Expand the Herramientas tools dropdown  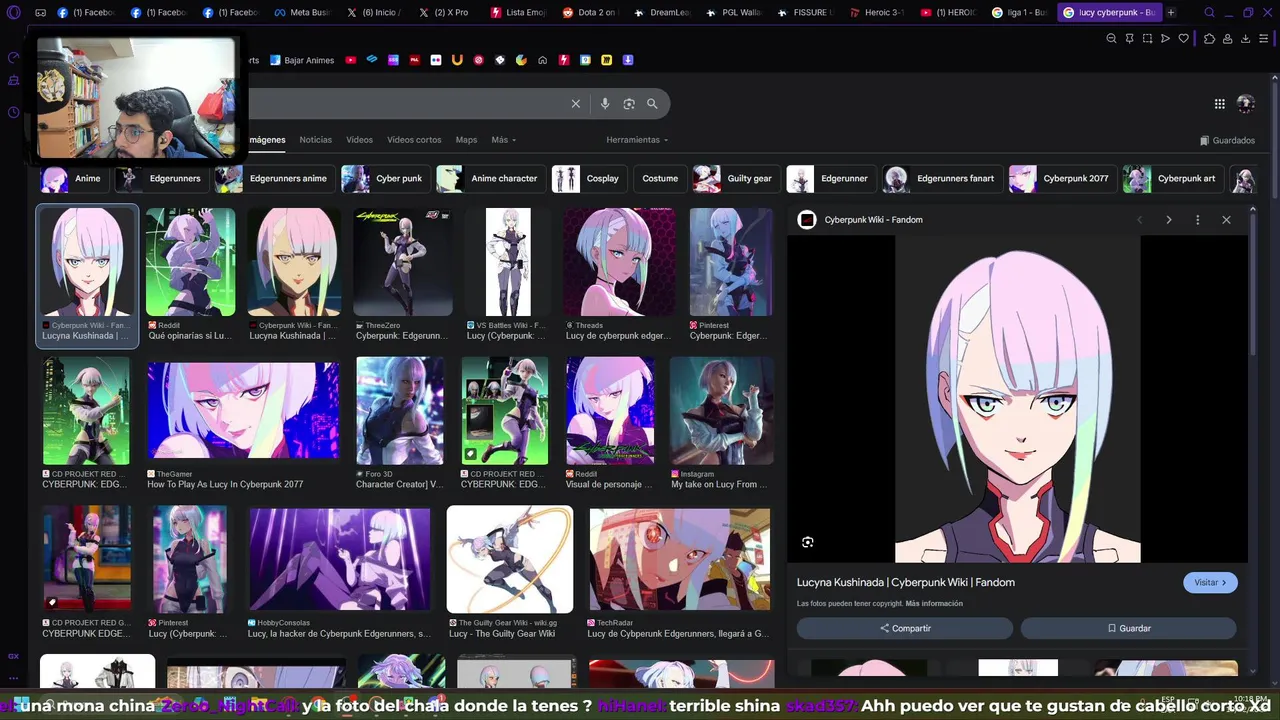[637, 140]
